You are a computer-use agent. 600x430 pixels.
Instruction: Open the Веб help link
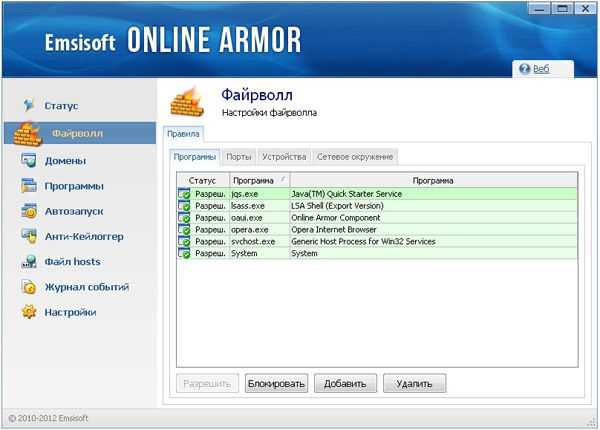(x=541, y=69)
